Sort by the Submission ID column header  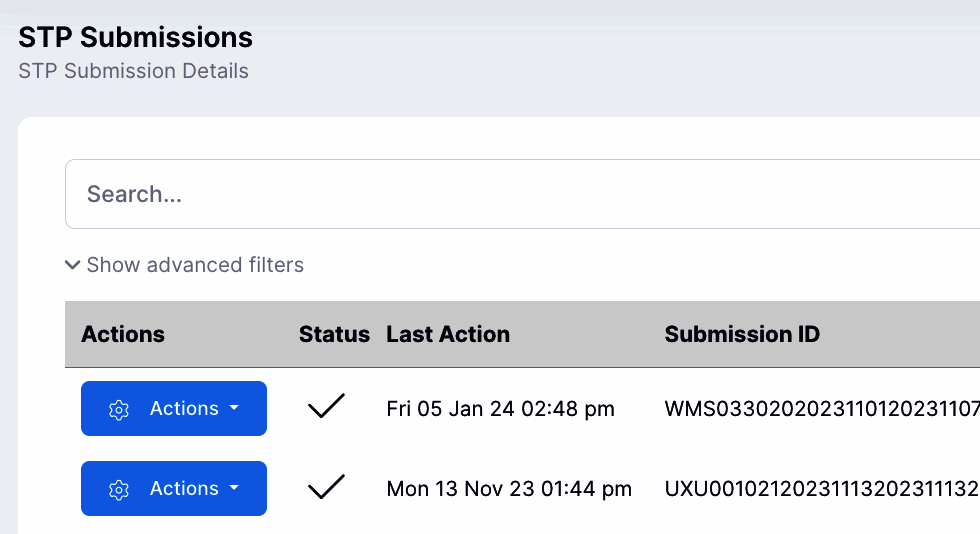[742, 334]
